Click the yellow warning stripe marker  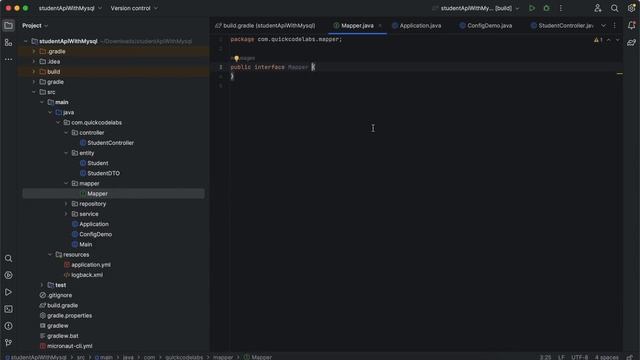coord(620,74)
